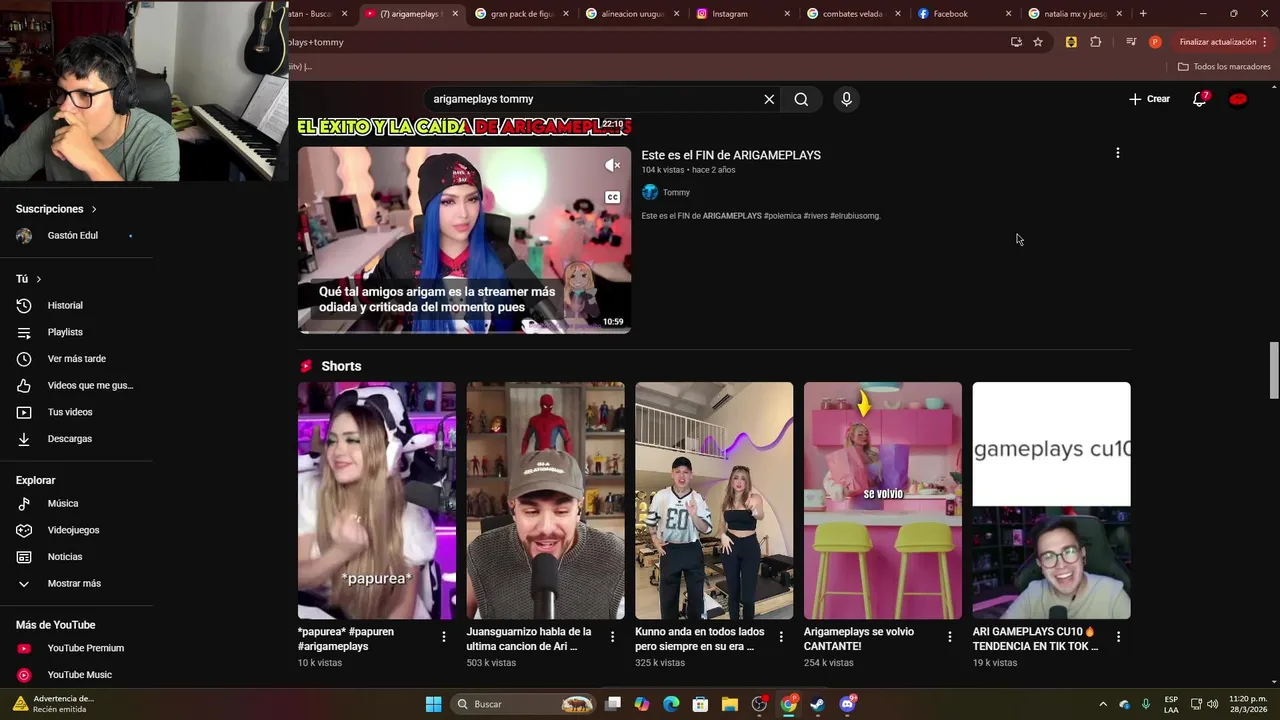This screenshot has width=1280, height=720.
Task: Switch to the arigameplays YouTube tab
Action: point(410,14)
